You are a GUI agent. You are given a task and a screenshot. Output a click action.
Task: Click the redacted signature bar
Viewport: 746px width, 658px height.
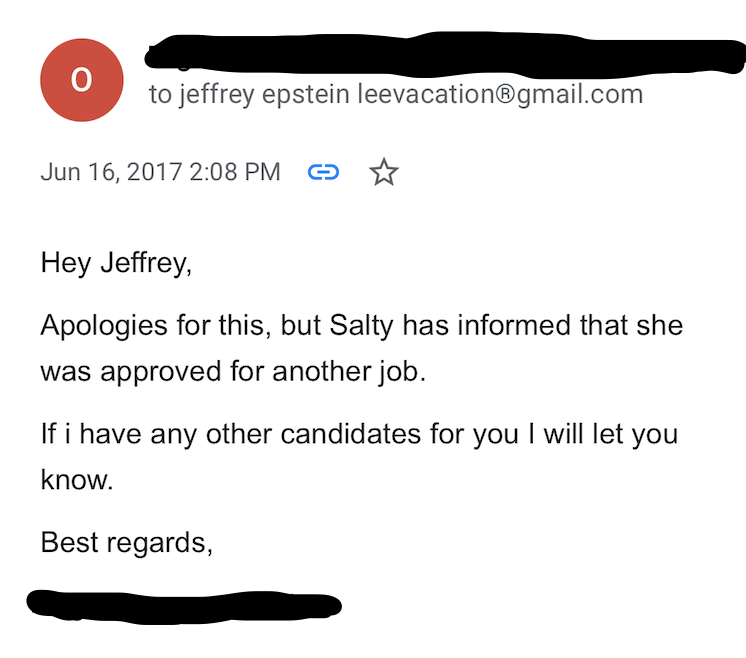coord(185,605)
